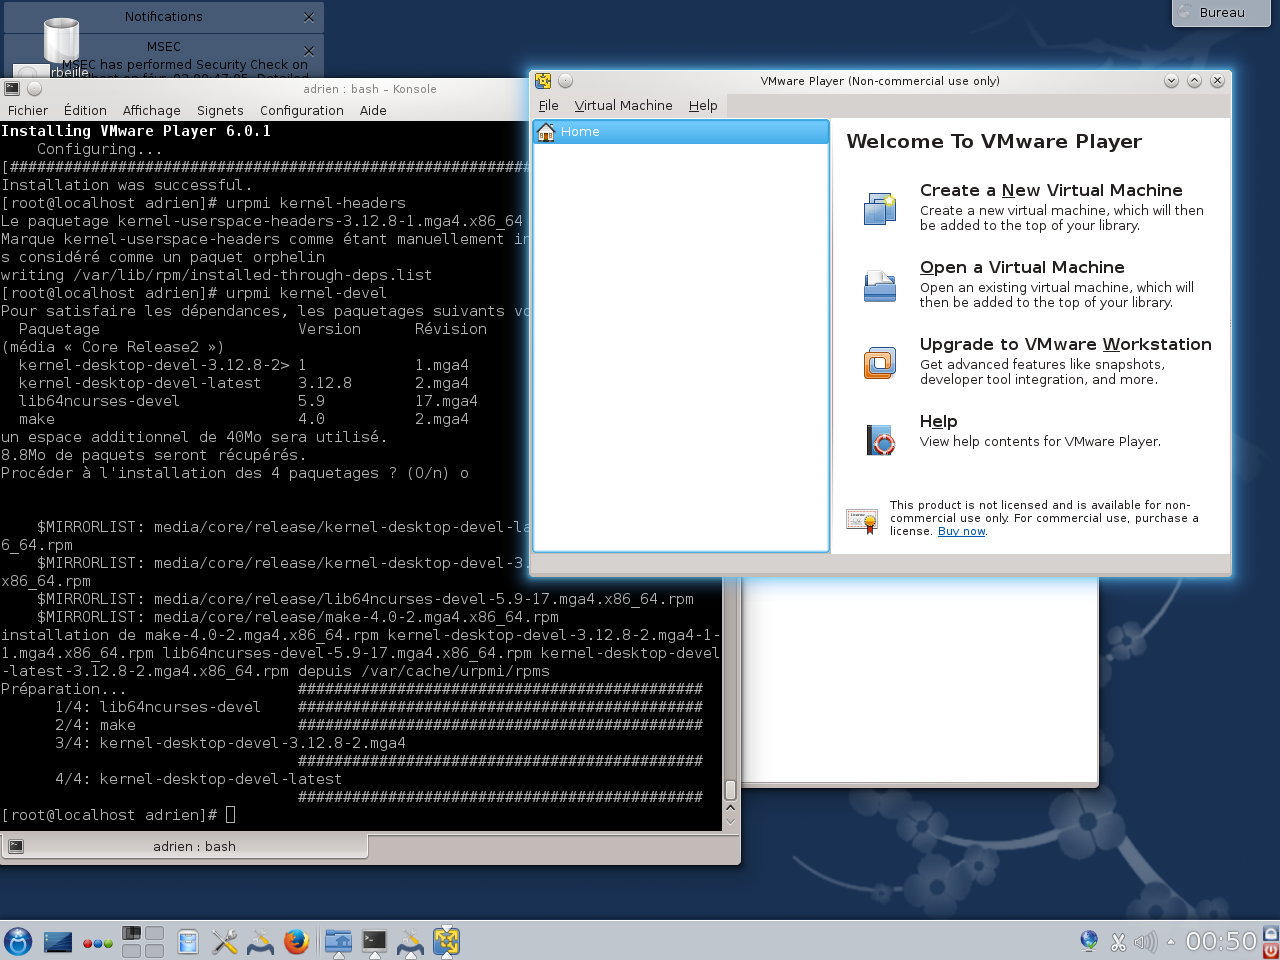Screen dimensions: 1280x960
Task: Click the red power leave icon in the panel
Action: tap(1271, 950)
